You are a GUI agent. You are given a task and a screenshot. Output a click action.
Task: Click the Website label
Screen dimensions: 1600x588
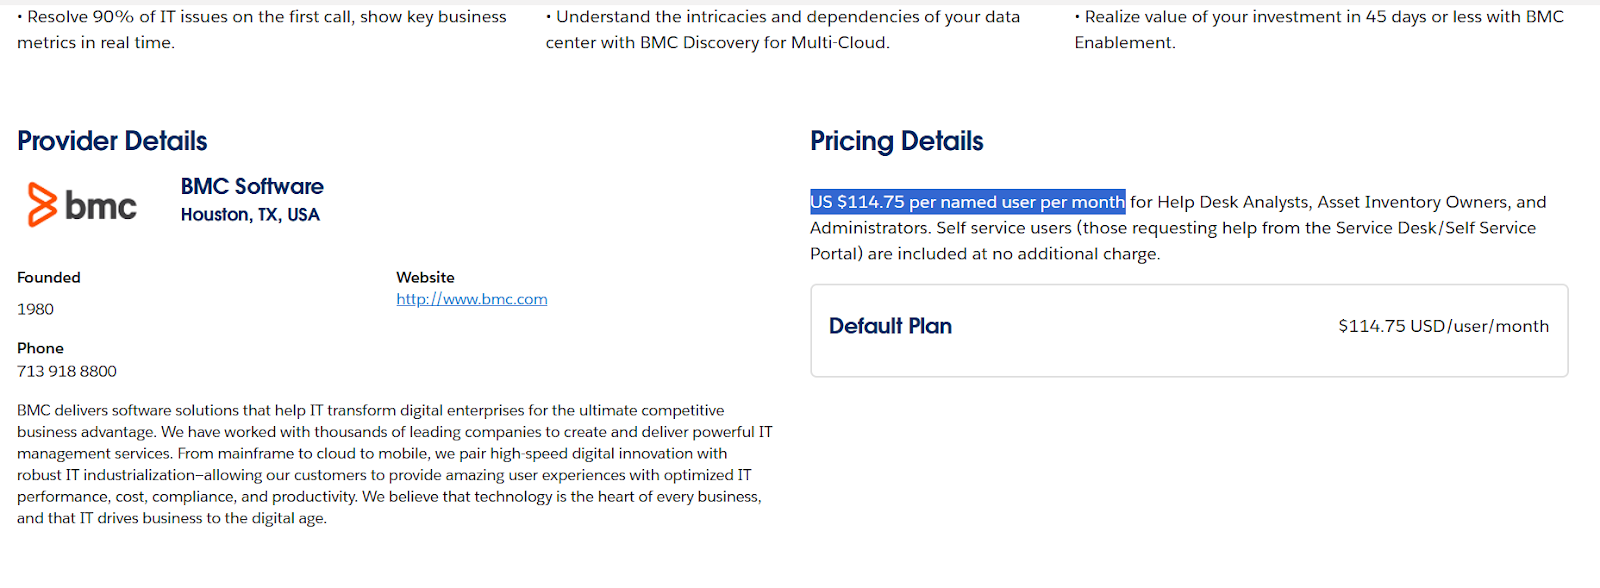[x=425, y=277]
